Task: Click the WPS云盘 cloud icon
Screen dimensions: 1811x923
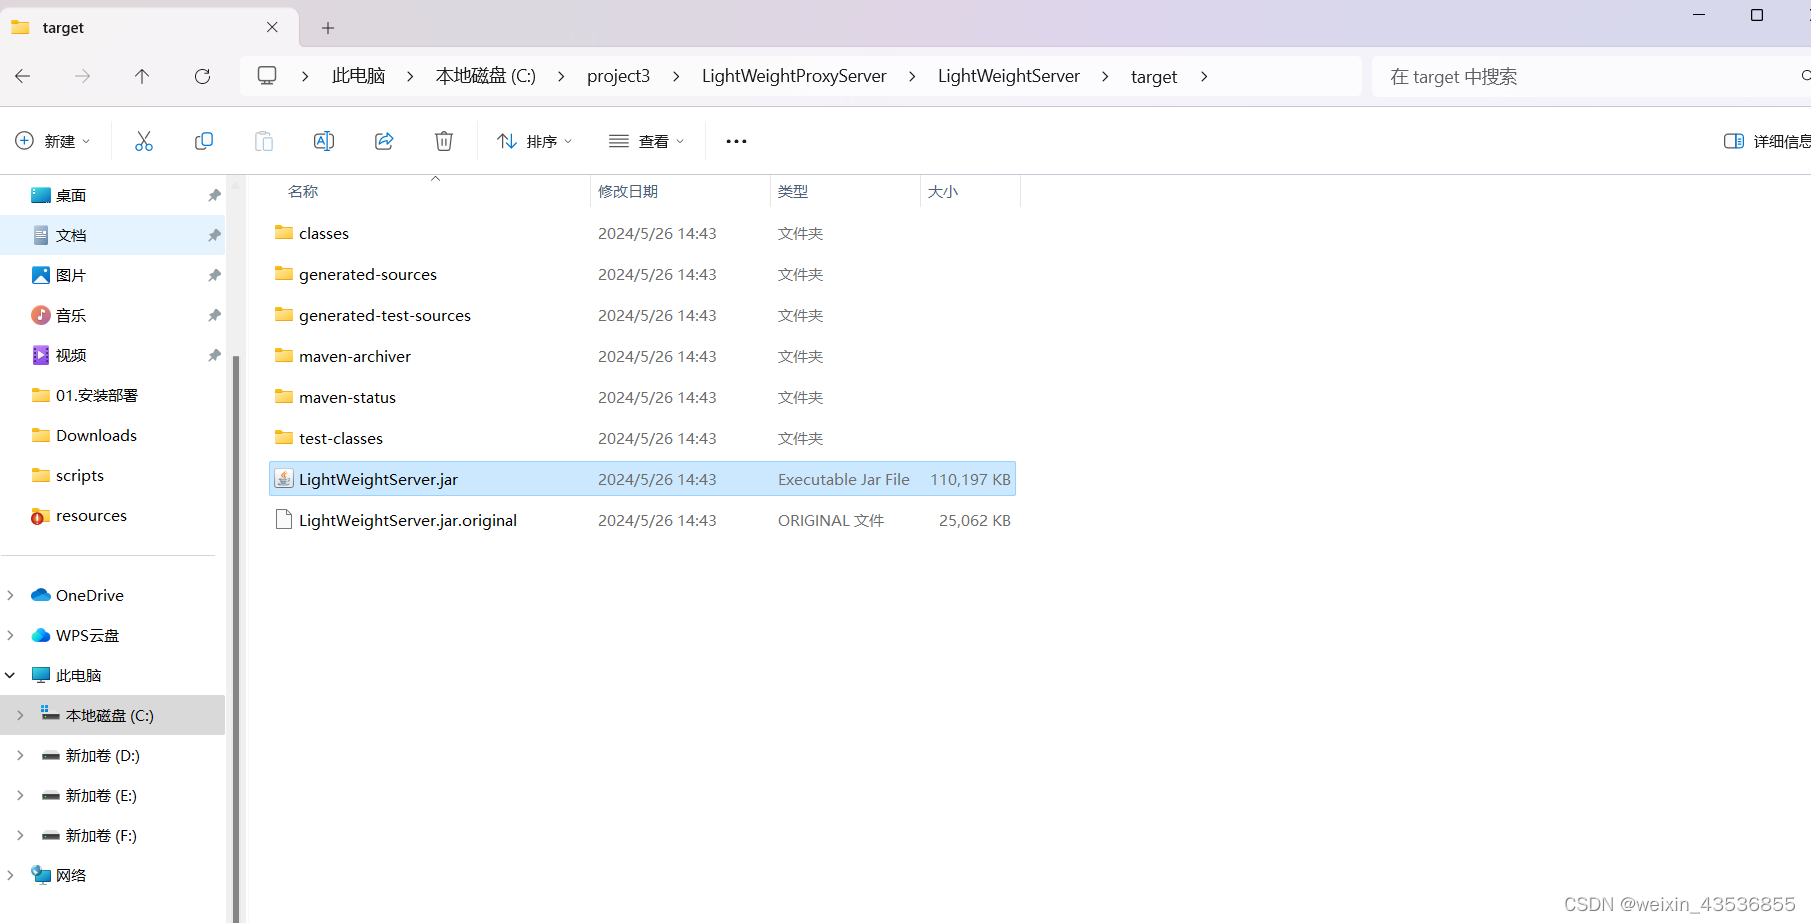Action: pos(41,635)
